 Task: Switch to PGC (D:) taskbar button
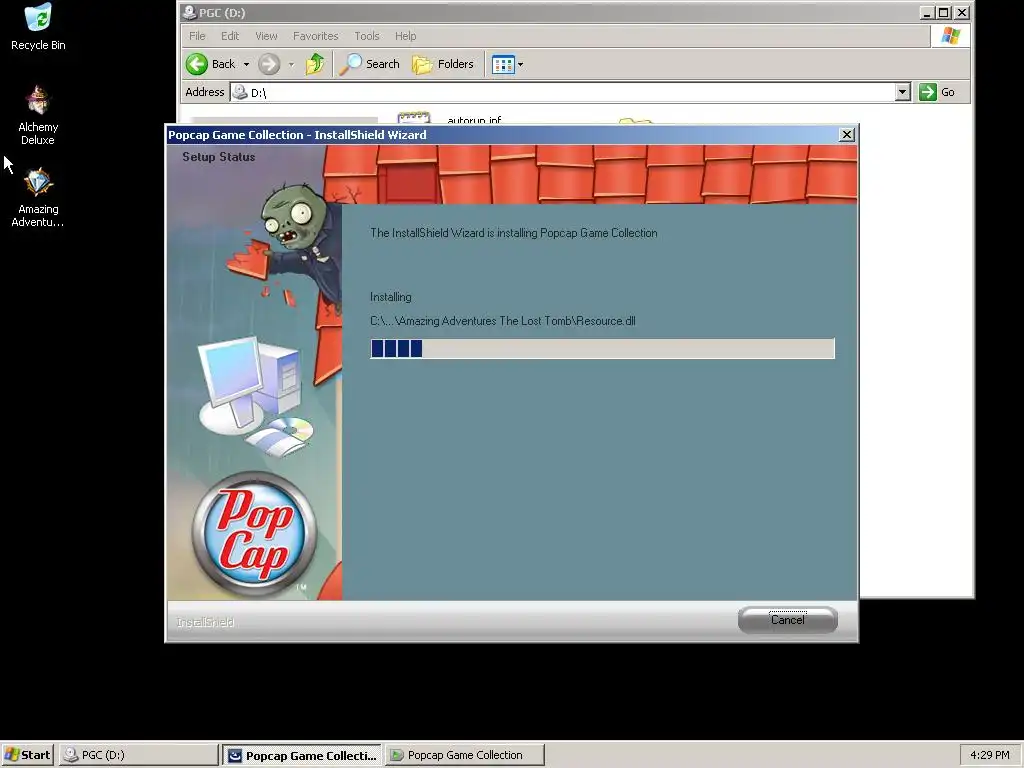click(138, 755)
